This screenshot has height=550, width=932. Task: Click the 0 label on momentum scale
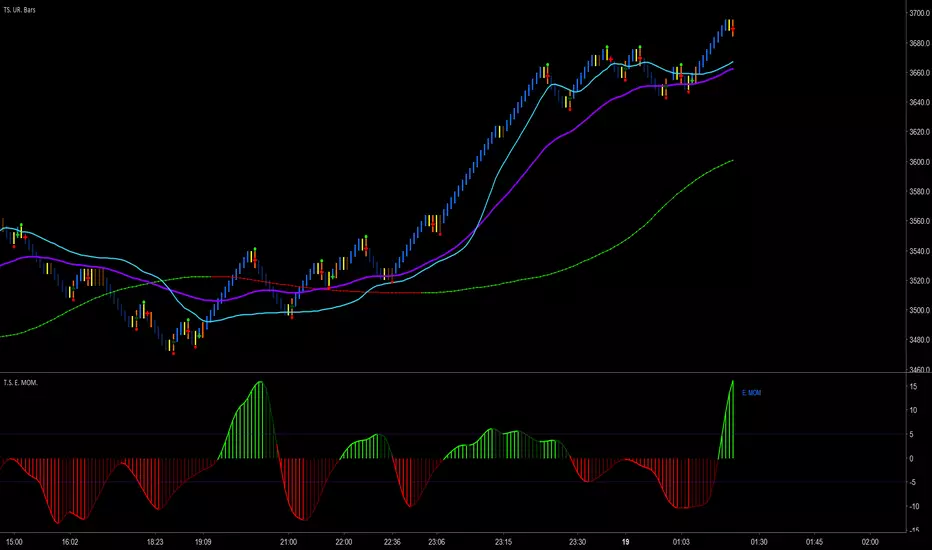point(911,458)
